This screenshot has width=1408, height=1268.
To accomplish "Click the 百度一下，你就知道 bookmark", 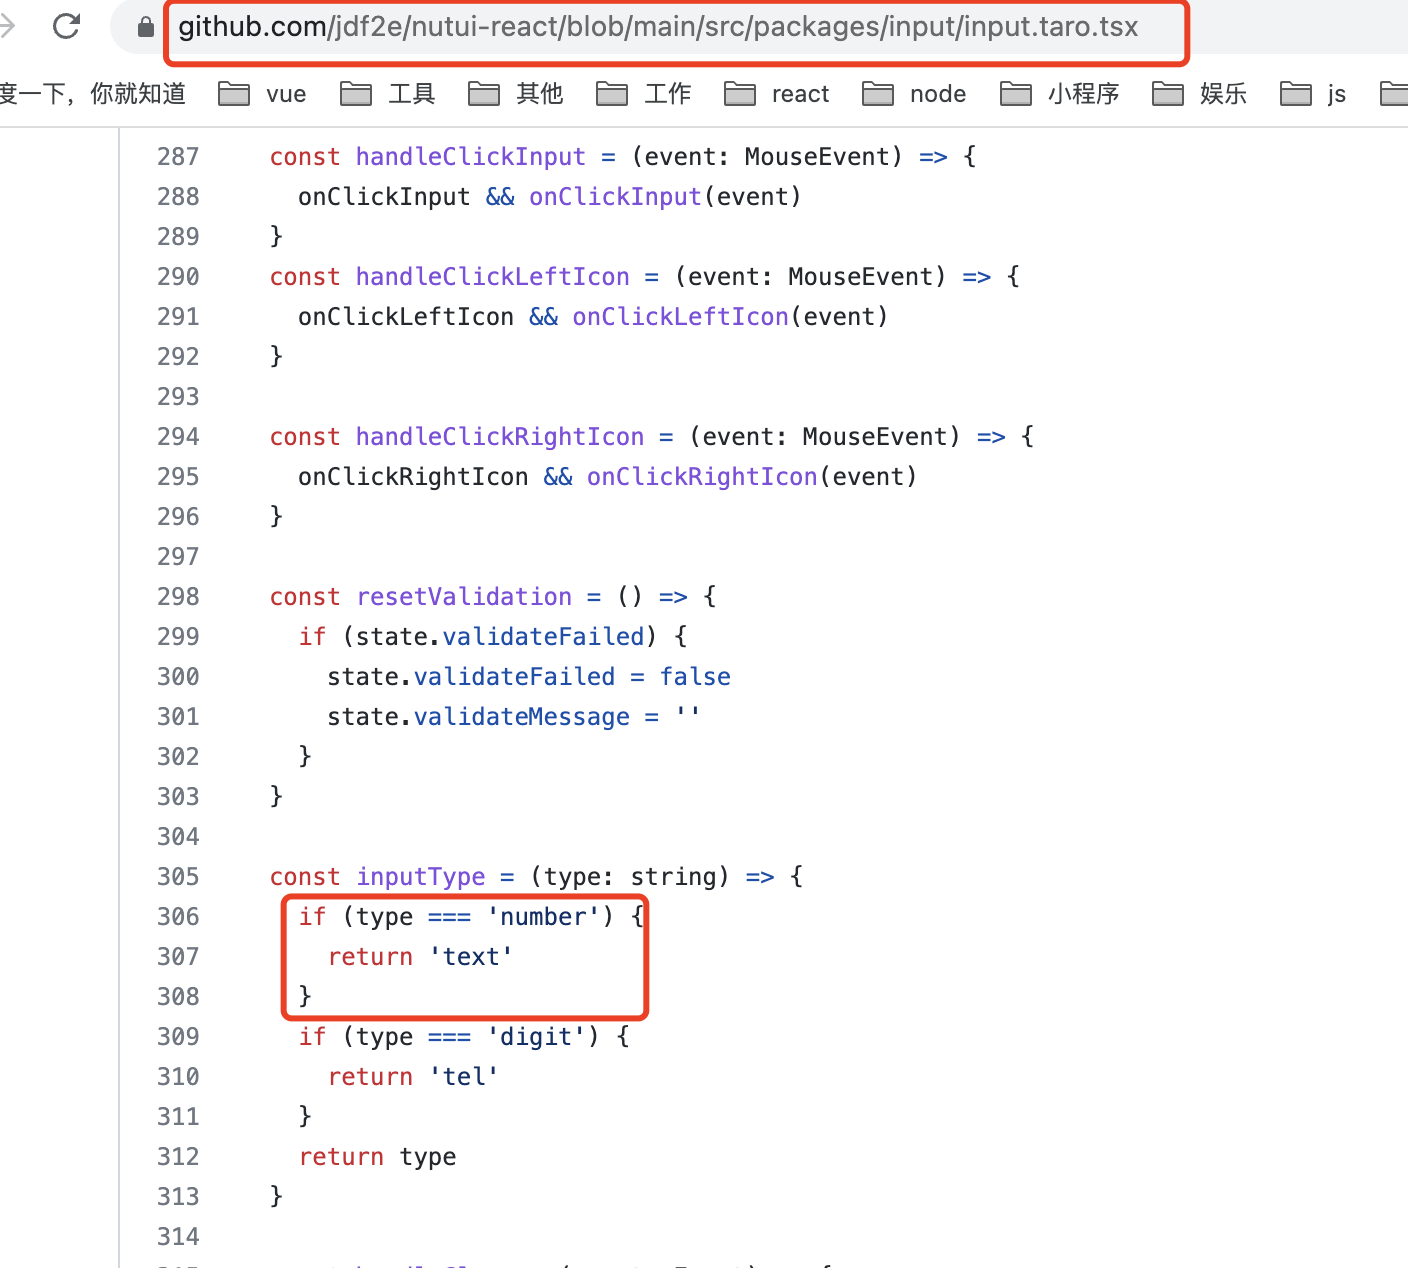I will [95, 93].
